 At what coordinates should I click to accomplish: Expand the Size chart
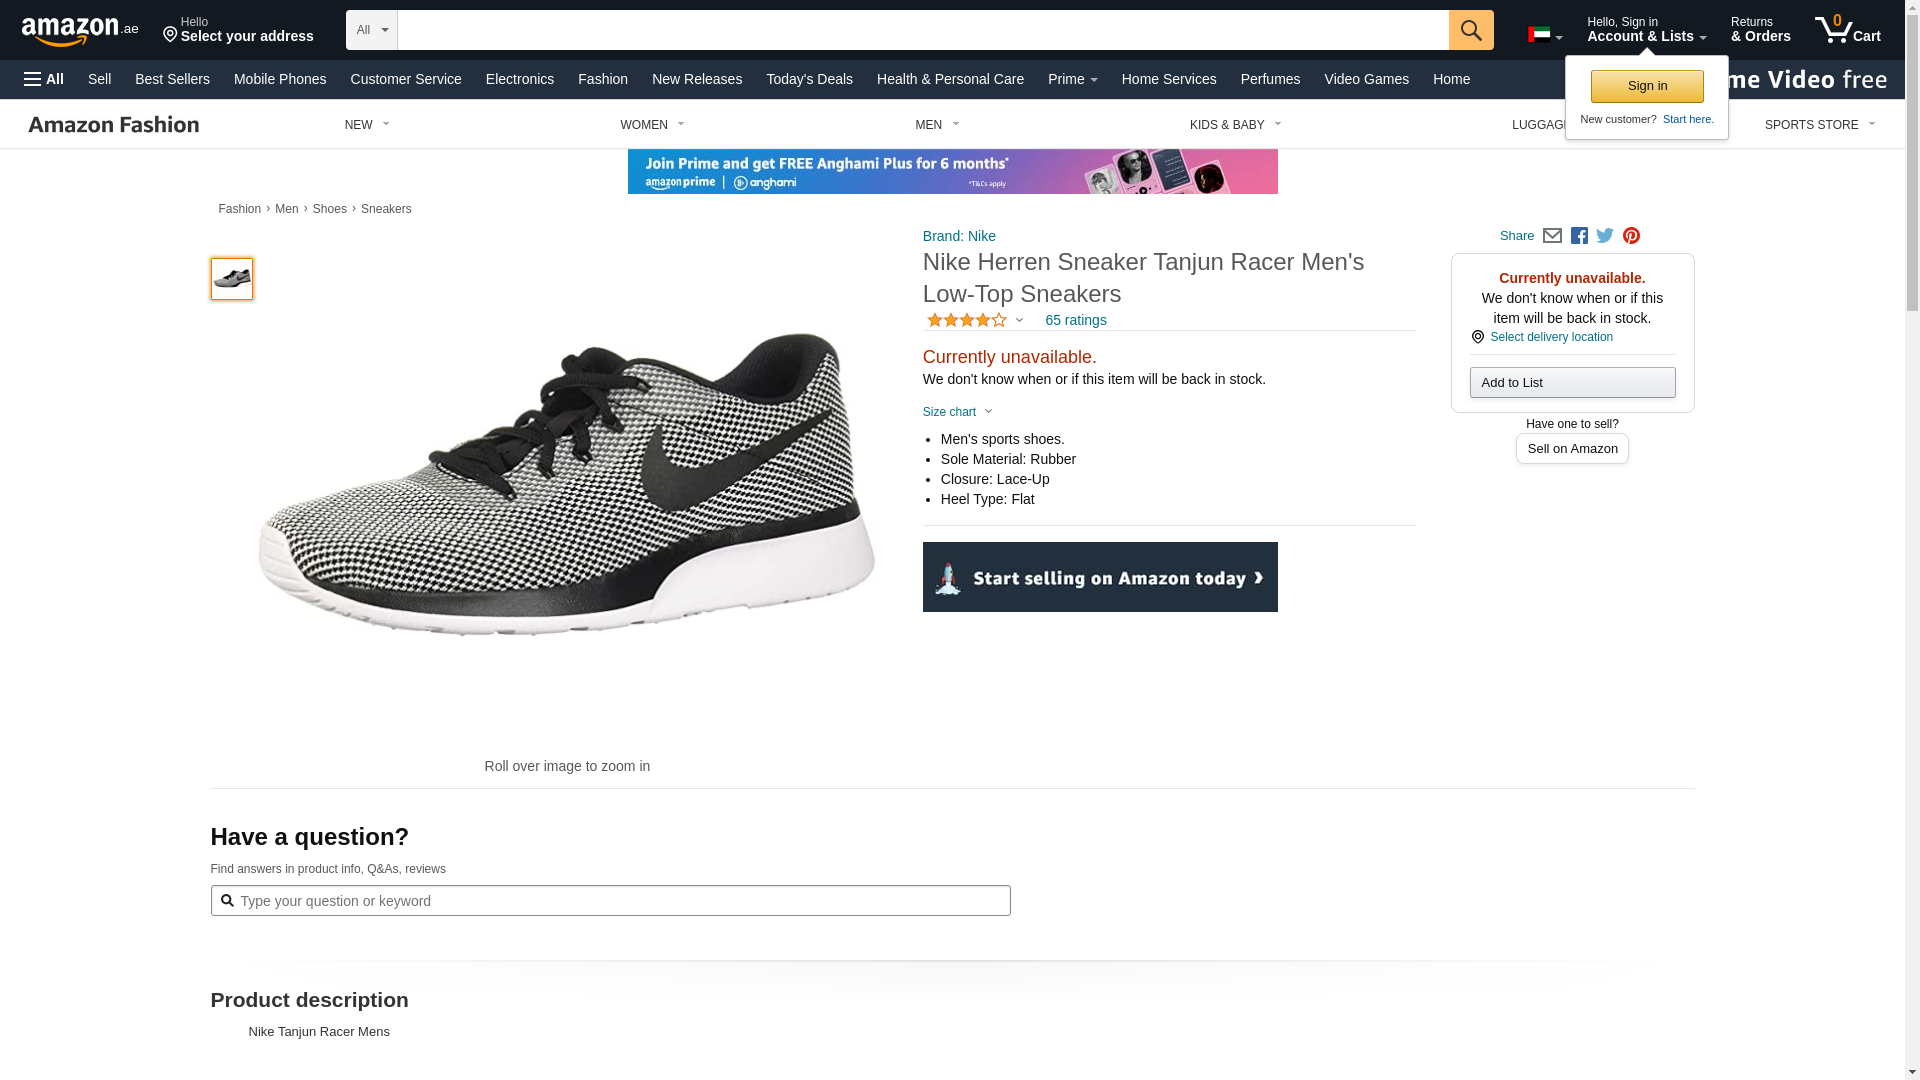tap(957, 412)
